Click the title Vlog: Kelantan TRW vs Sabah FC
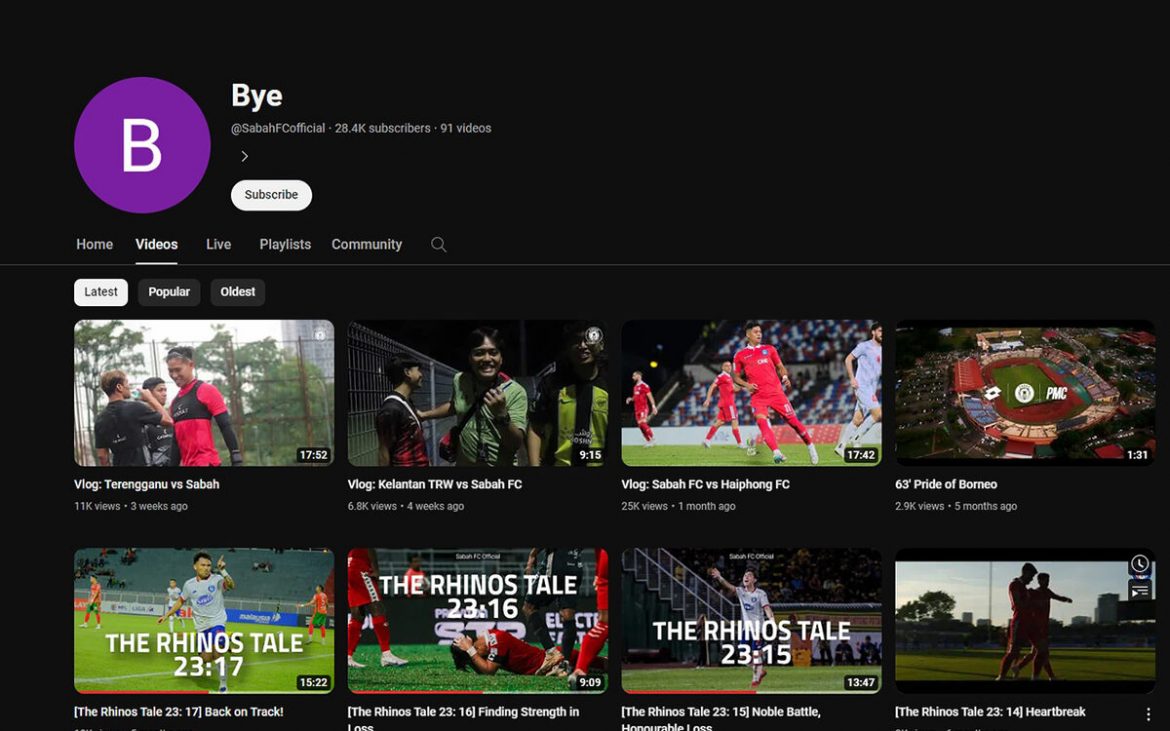The image size is (1170, 731). pos(435,484)
